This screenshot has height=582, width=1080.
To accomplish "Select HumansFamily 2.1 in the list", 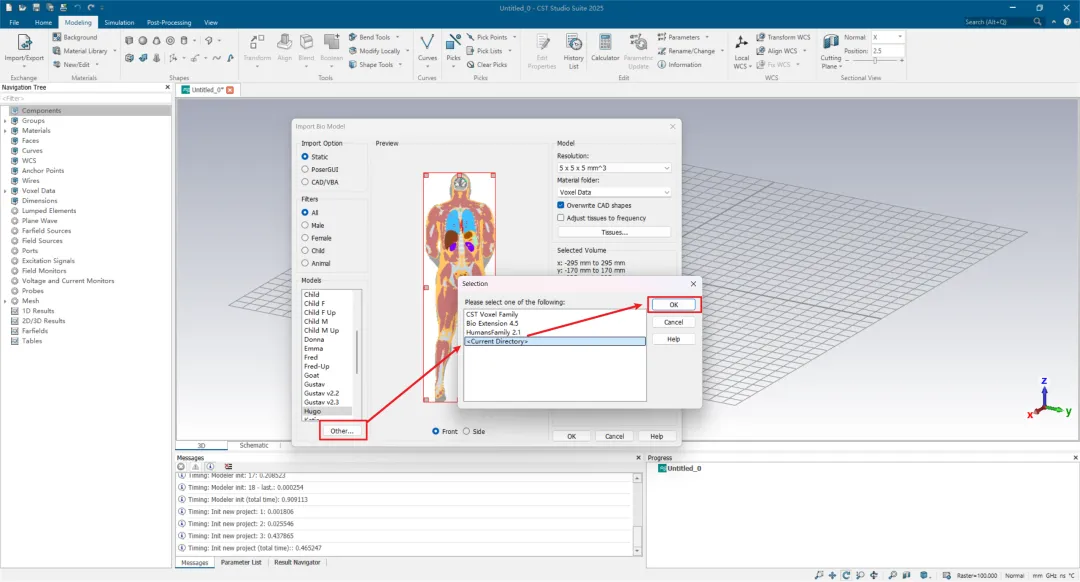I will (492, 332).
